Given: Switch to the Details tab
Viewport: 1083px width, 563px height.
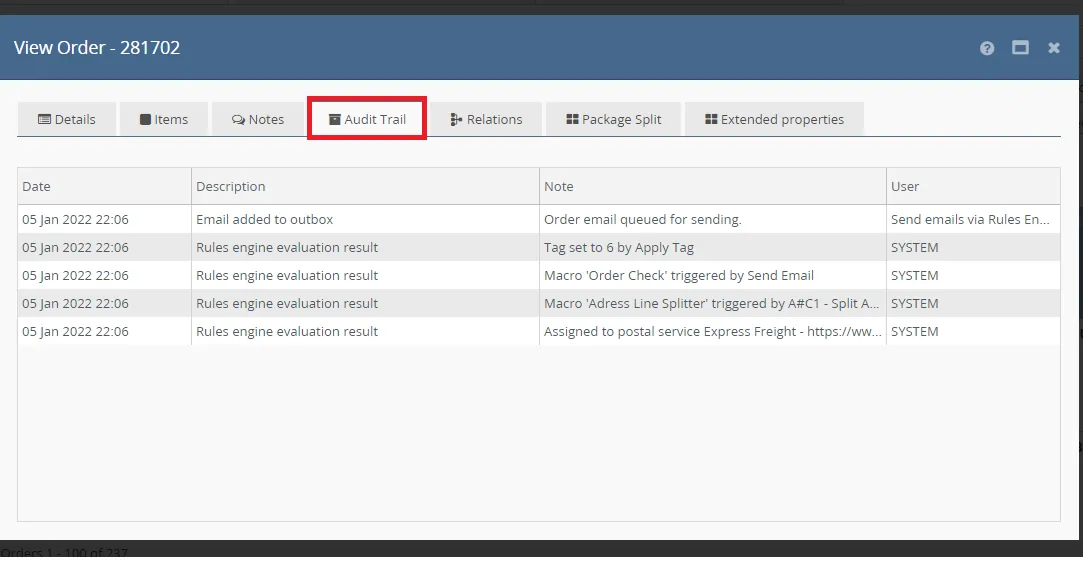Looking at the screenshot, I should tap(67, 120).
